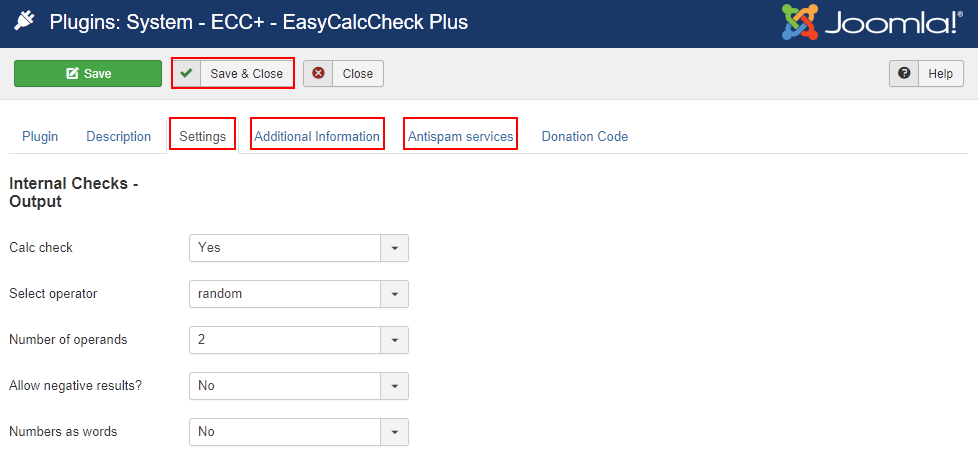Viewport: 978px width, 451px height.
Task: Click the question mark Help icon
Action: click(904, 74)
